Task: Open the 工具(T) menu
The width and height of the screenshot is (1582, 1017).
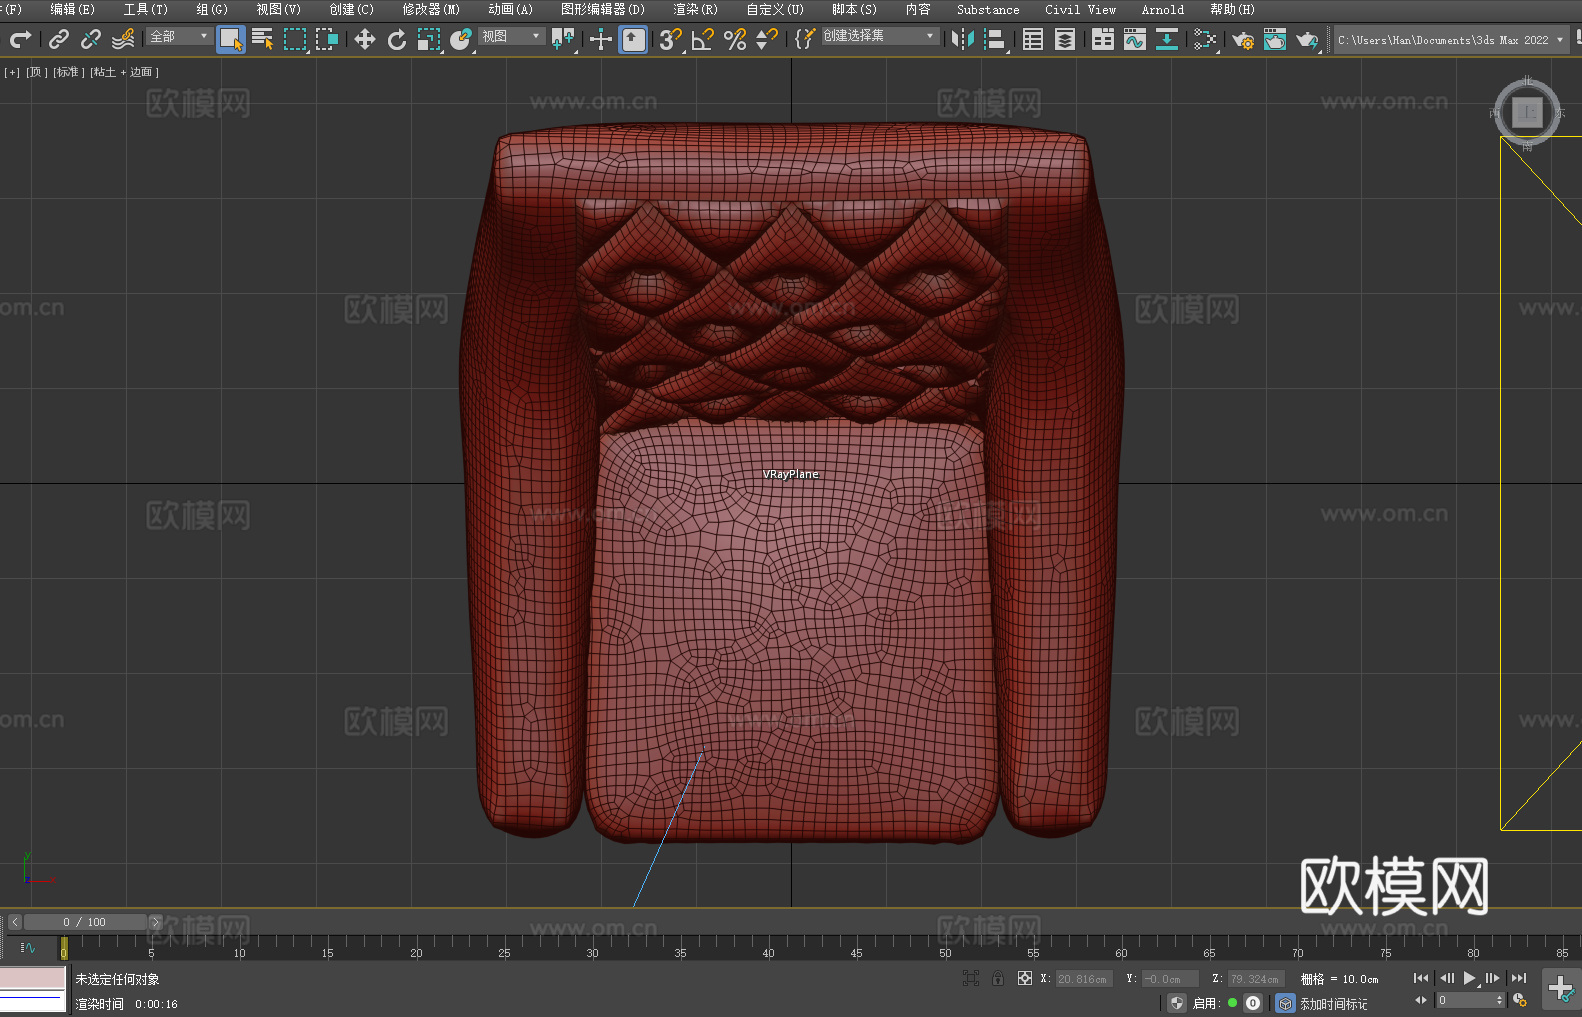Action: point(146,9)
